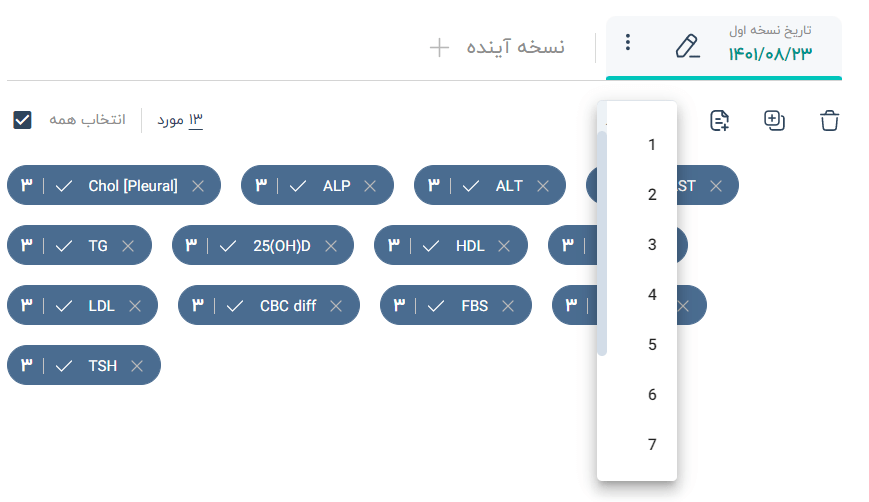869x502 pixels.
Task: Click the 25(OH)D test chip label
Action: point(282,246)
